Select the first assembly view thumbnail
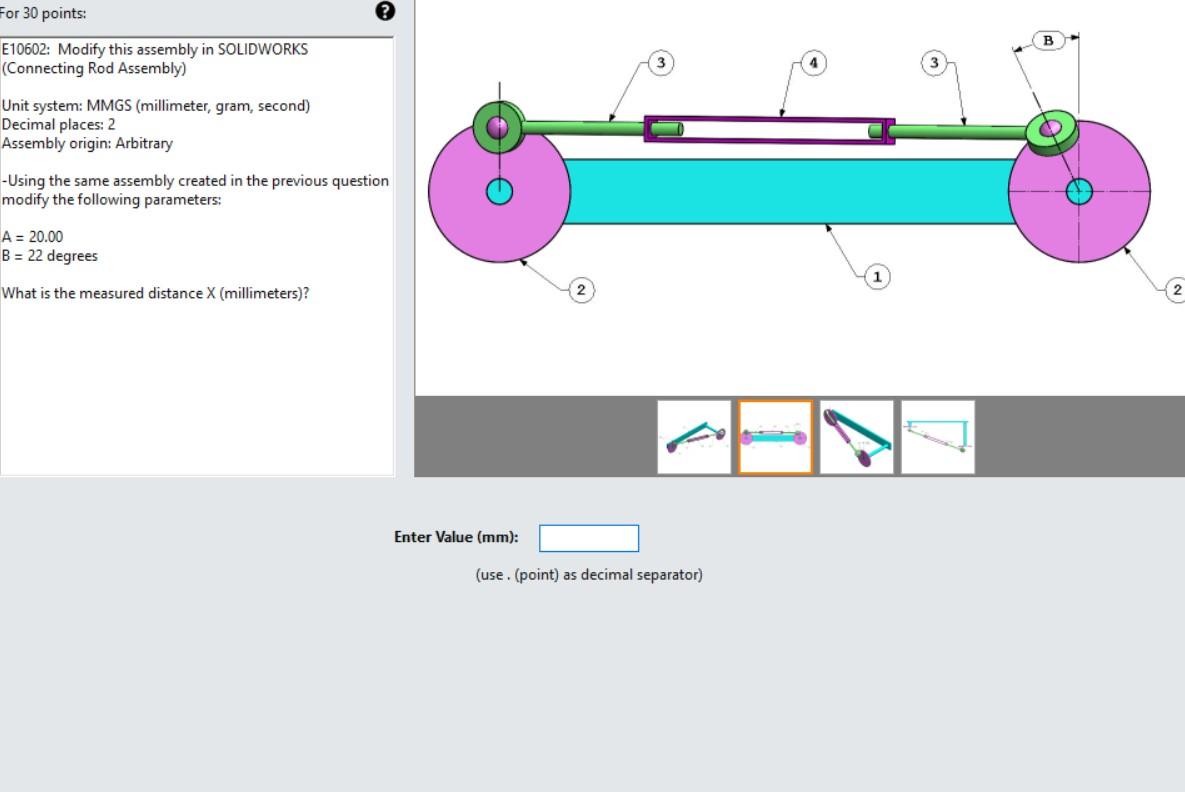The height and width of the screenshot is (792, 1185). tap(694, 439)
